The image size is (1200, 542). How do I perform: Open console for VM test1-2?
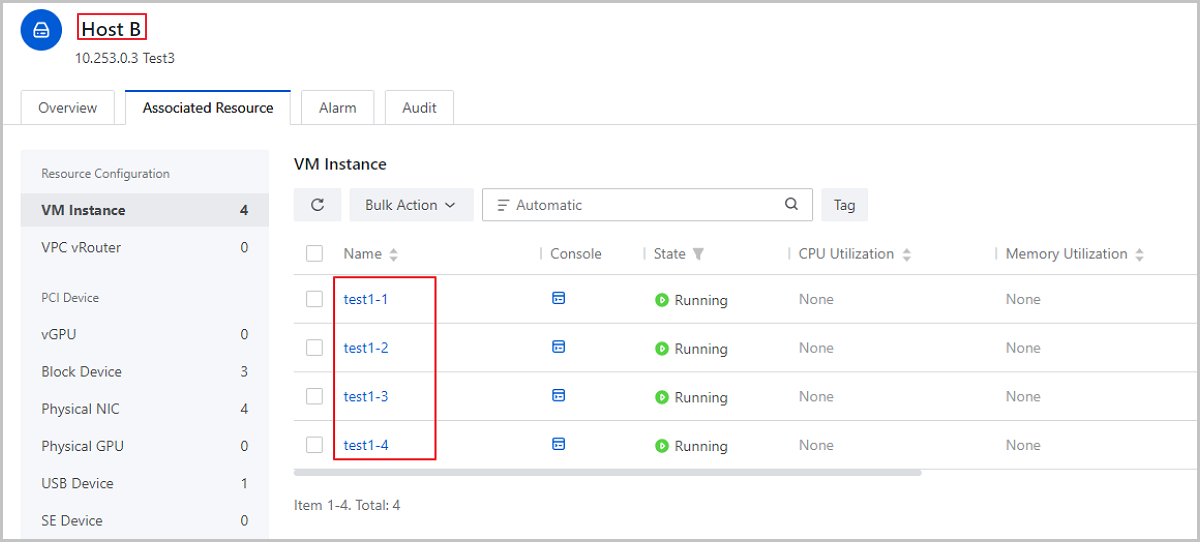(559, 347)
